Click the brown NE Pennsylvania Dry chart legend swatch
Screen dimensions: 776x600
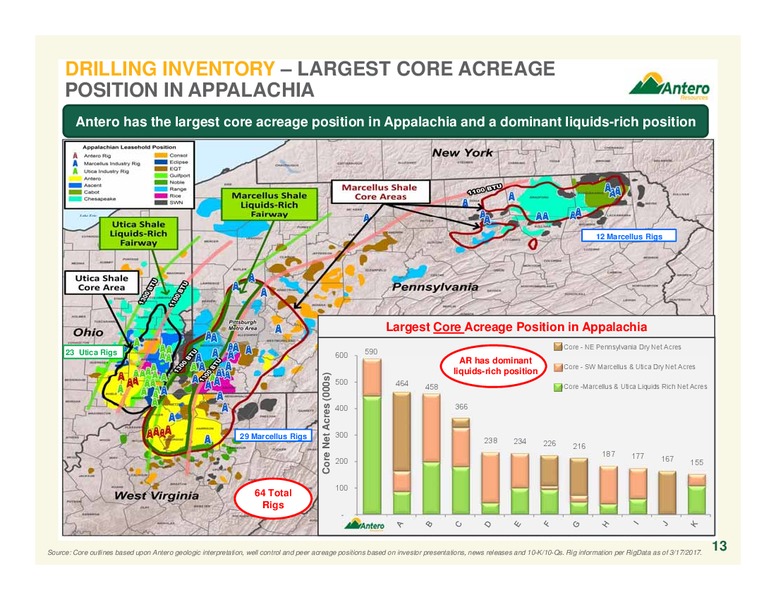coord(558,347)
